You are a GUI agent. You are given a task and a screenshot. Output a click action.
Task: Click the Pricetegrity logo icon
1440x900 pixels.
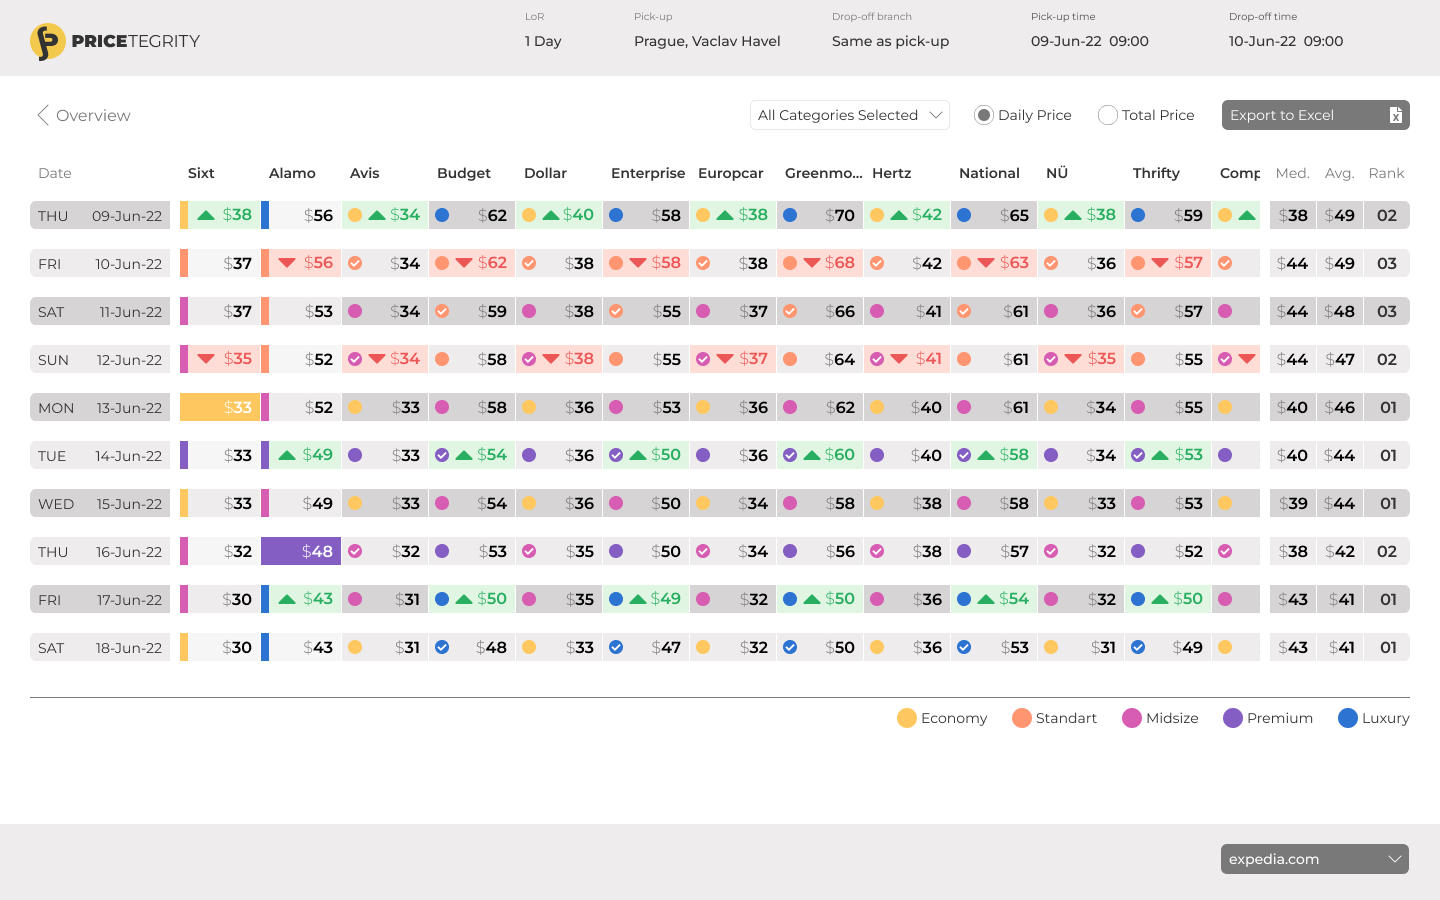[x=47, y=41]
